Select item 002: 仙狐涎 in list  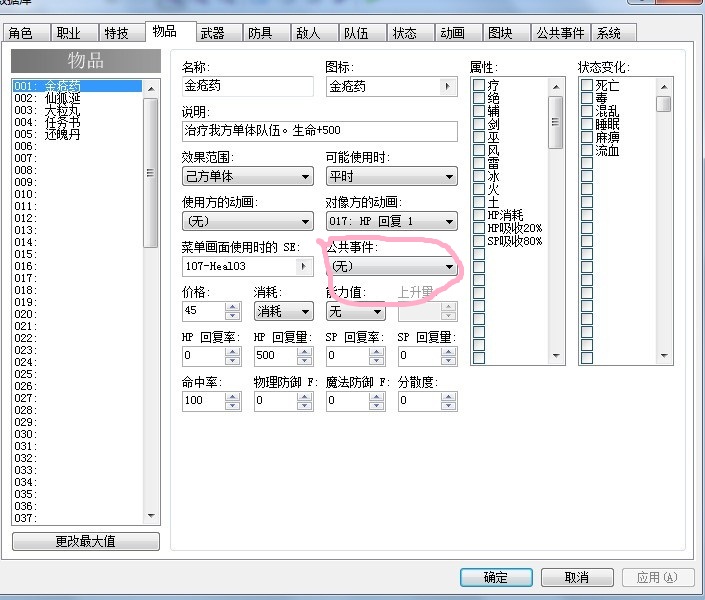[x=77, y=98]
